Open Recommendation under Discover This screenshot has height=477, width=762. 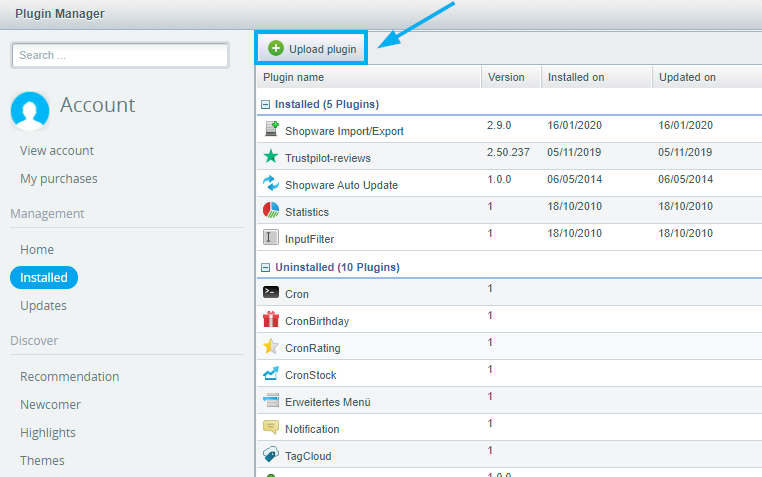[x=69, y=376]
